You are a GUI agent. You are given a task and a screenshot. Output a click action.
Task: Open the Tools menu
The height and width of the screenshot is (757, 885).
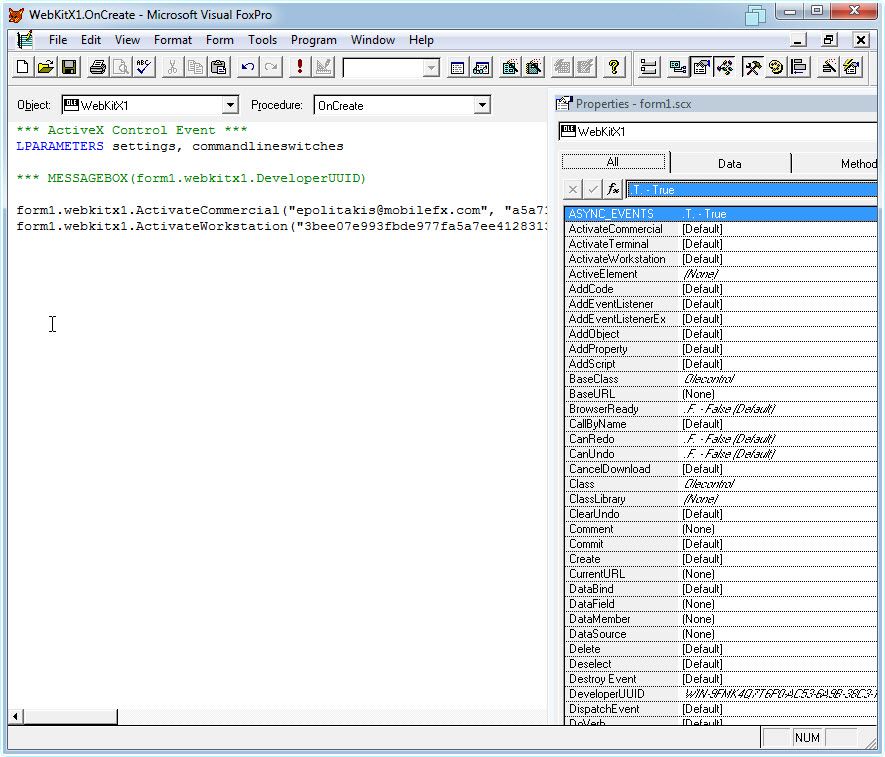click(x=262, y=40)
